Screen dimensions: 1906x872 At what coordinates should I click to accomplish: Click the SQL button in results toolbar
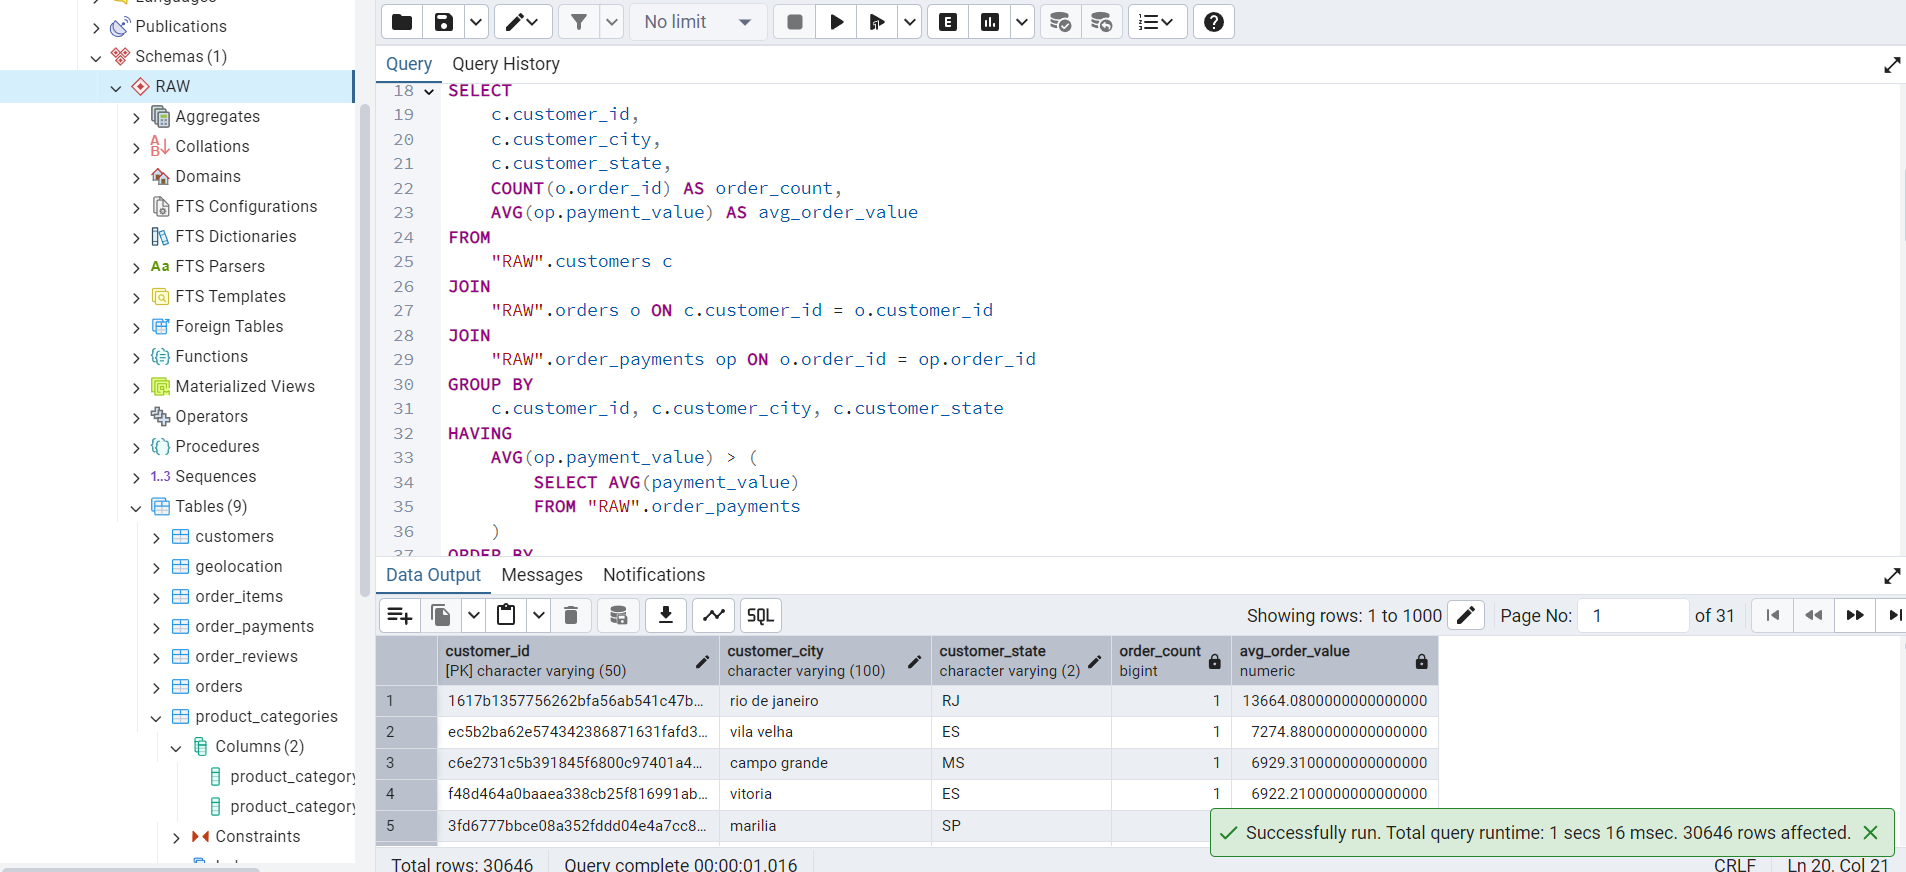(760, 615)
